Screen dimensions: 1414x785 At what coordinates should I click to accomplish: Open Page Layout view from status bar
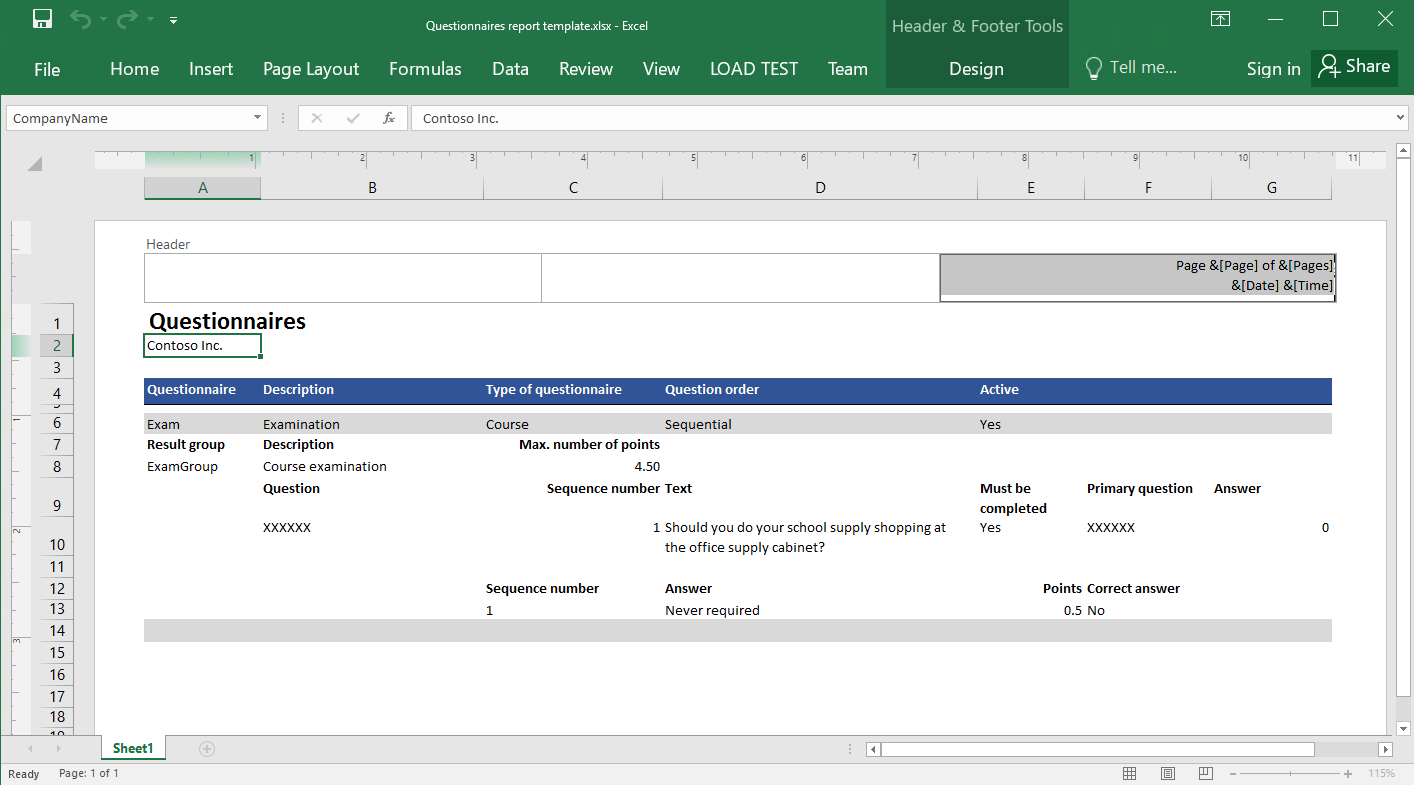pyautogui.click(x=1167, y=773)
